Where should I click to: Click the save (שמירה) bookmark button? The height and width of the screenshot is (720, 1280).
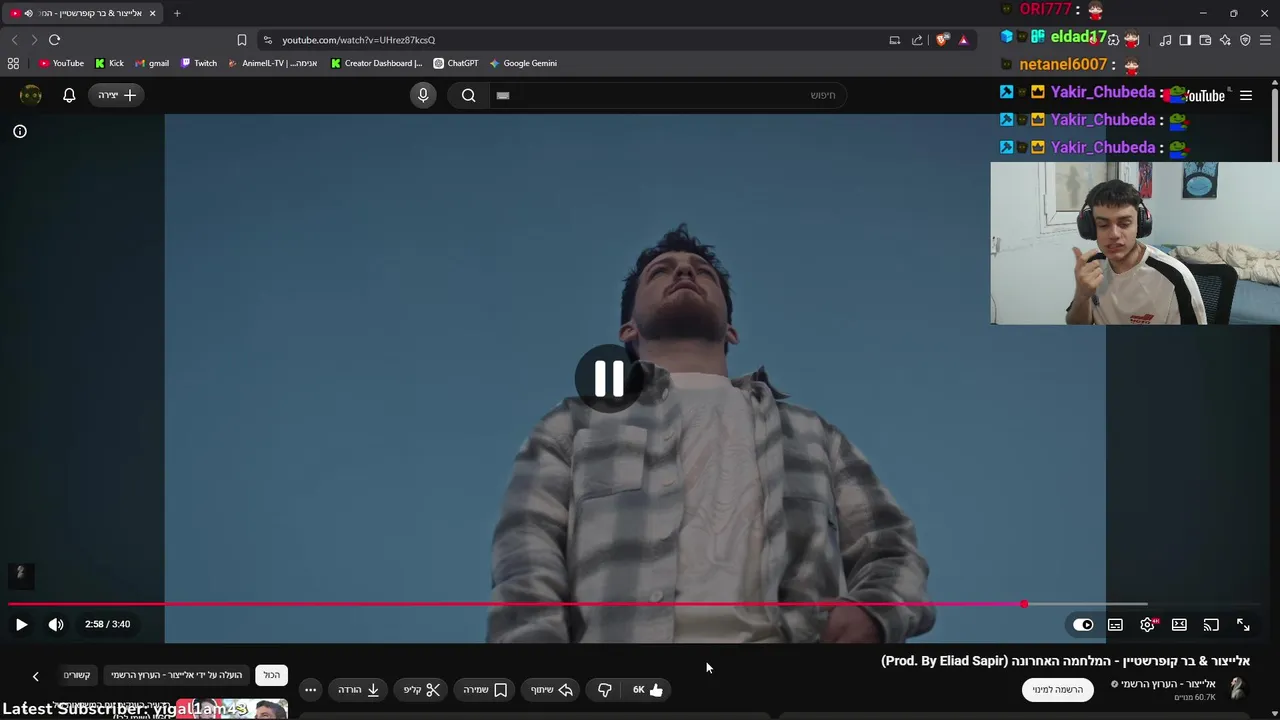click(x=485, y=690)
